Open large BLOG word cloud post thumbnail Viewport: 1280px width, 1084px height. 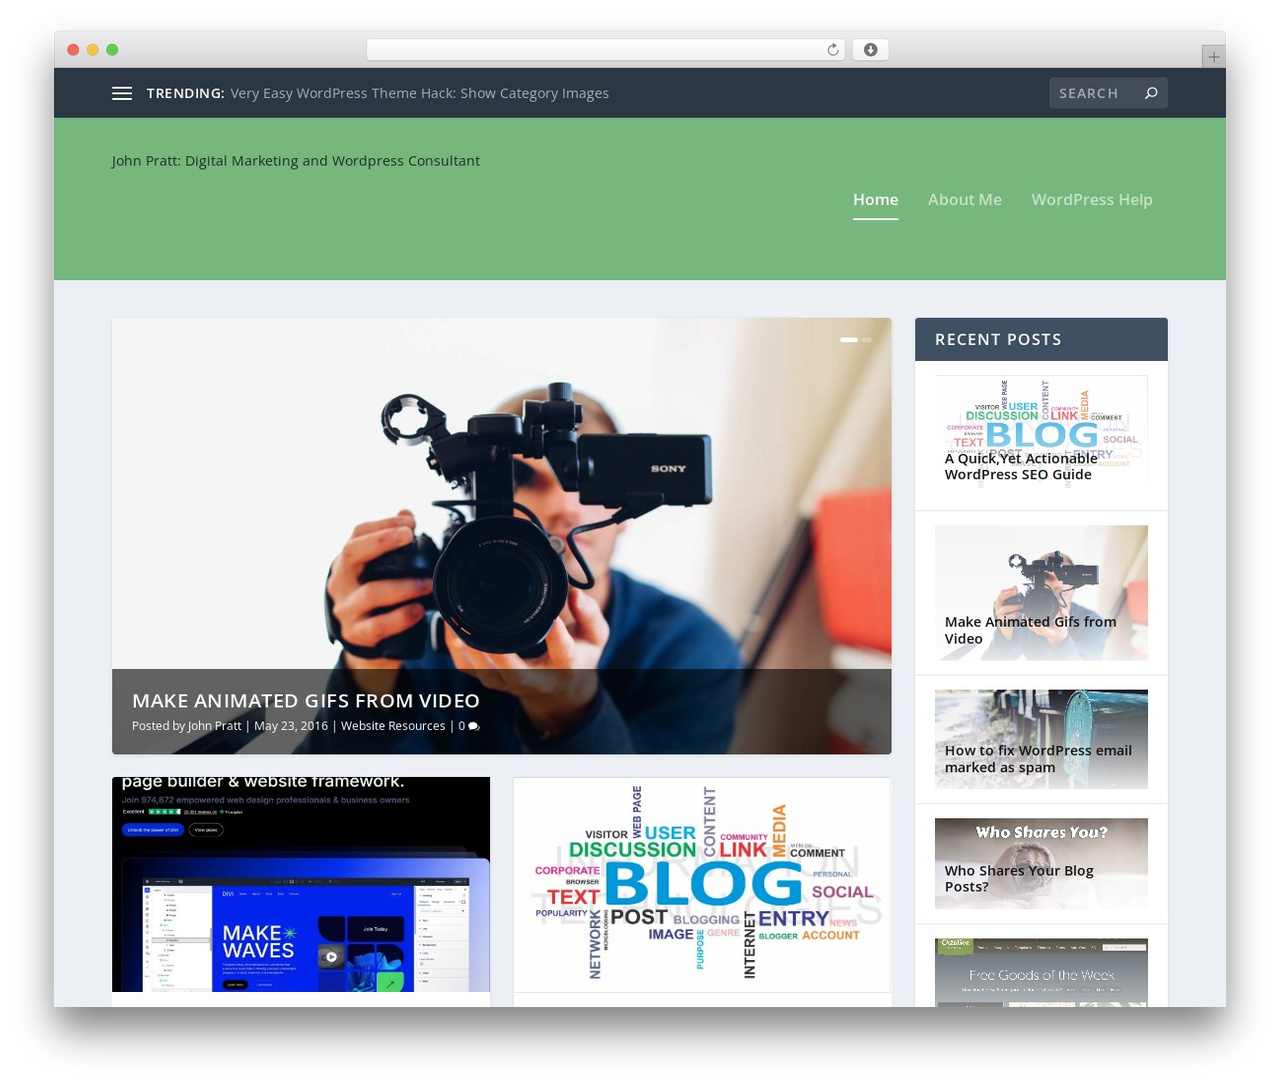(702, 884)
